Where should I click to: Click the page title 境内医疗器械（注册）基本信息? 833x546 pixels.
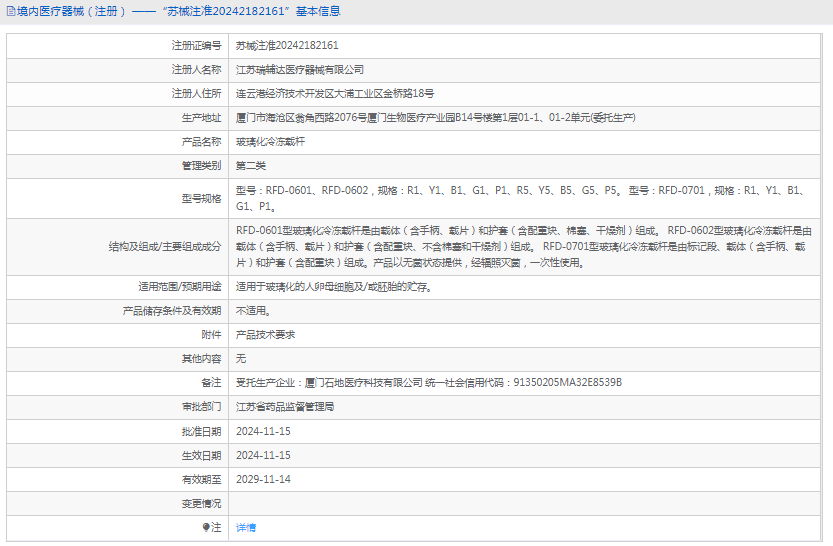(x=178, y=11)
